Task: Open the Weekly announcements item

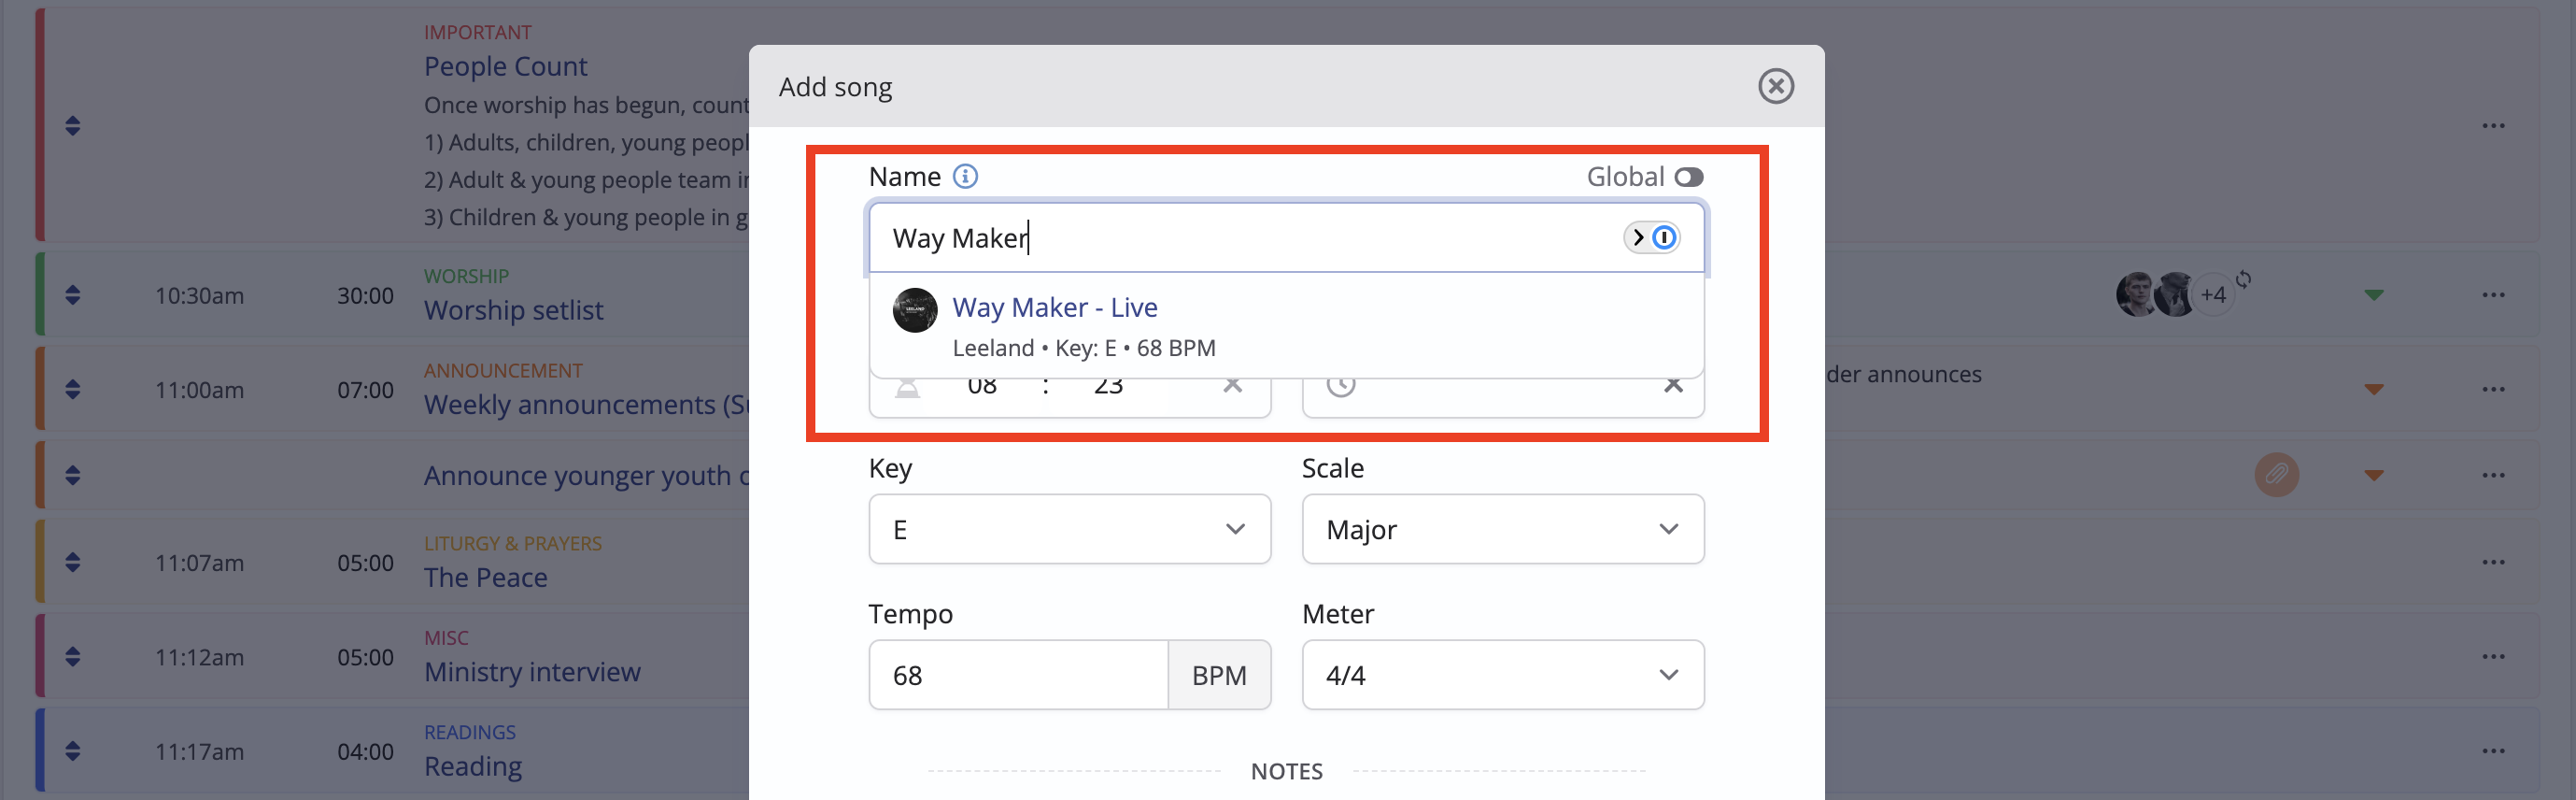Action: (x=586, y=405)
